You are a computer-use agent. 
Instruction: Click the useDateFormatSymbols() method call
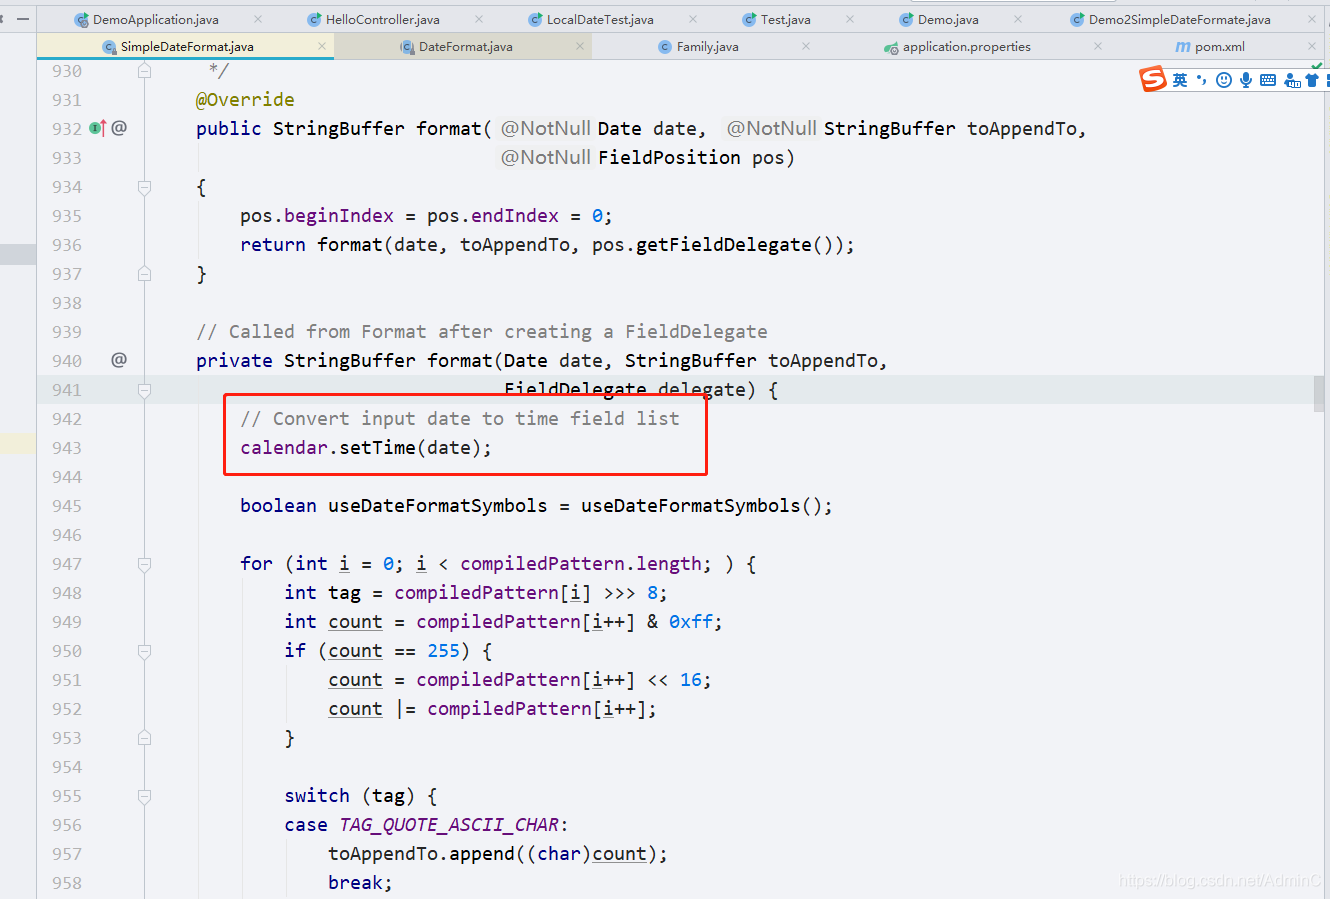706,505
